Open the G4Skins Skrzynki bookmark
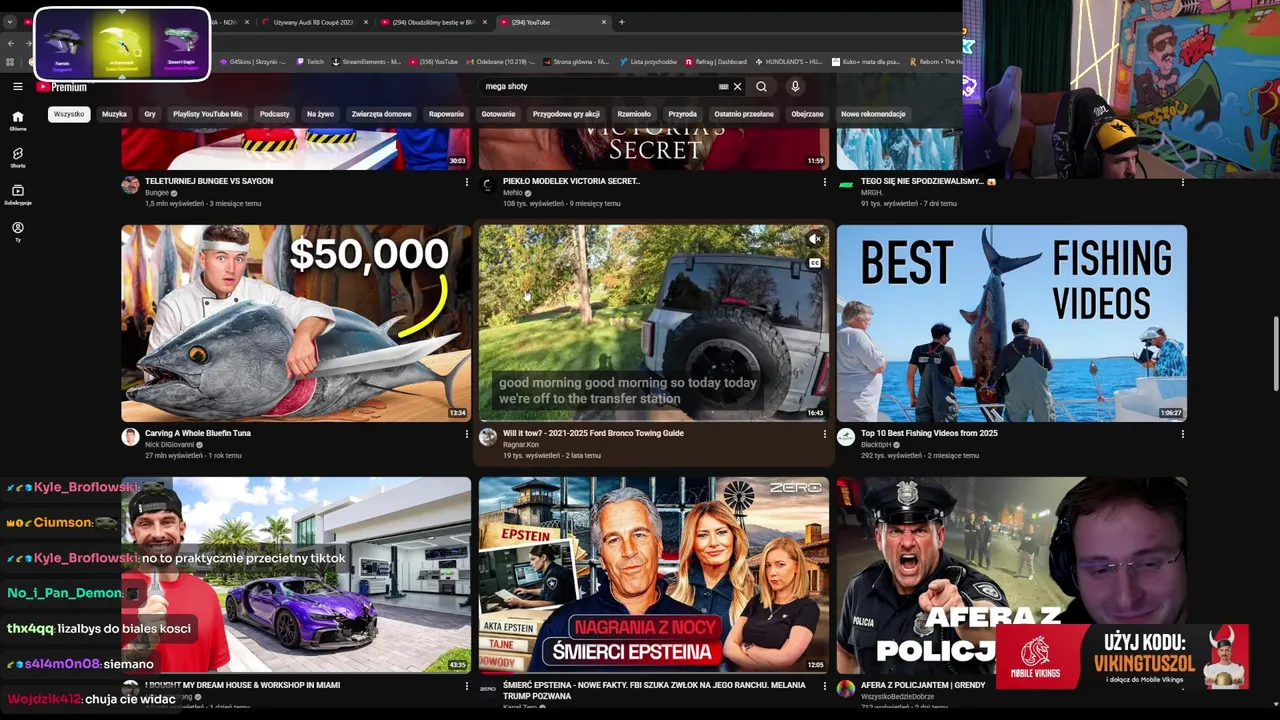This screenshot has height=720, width=1280. 252,62
